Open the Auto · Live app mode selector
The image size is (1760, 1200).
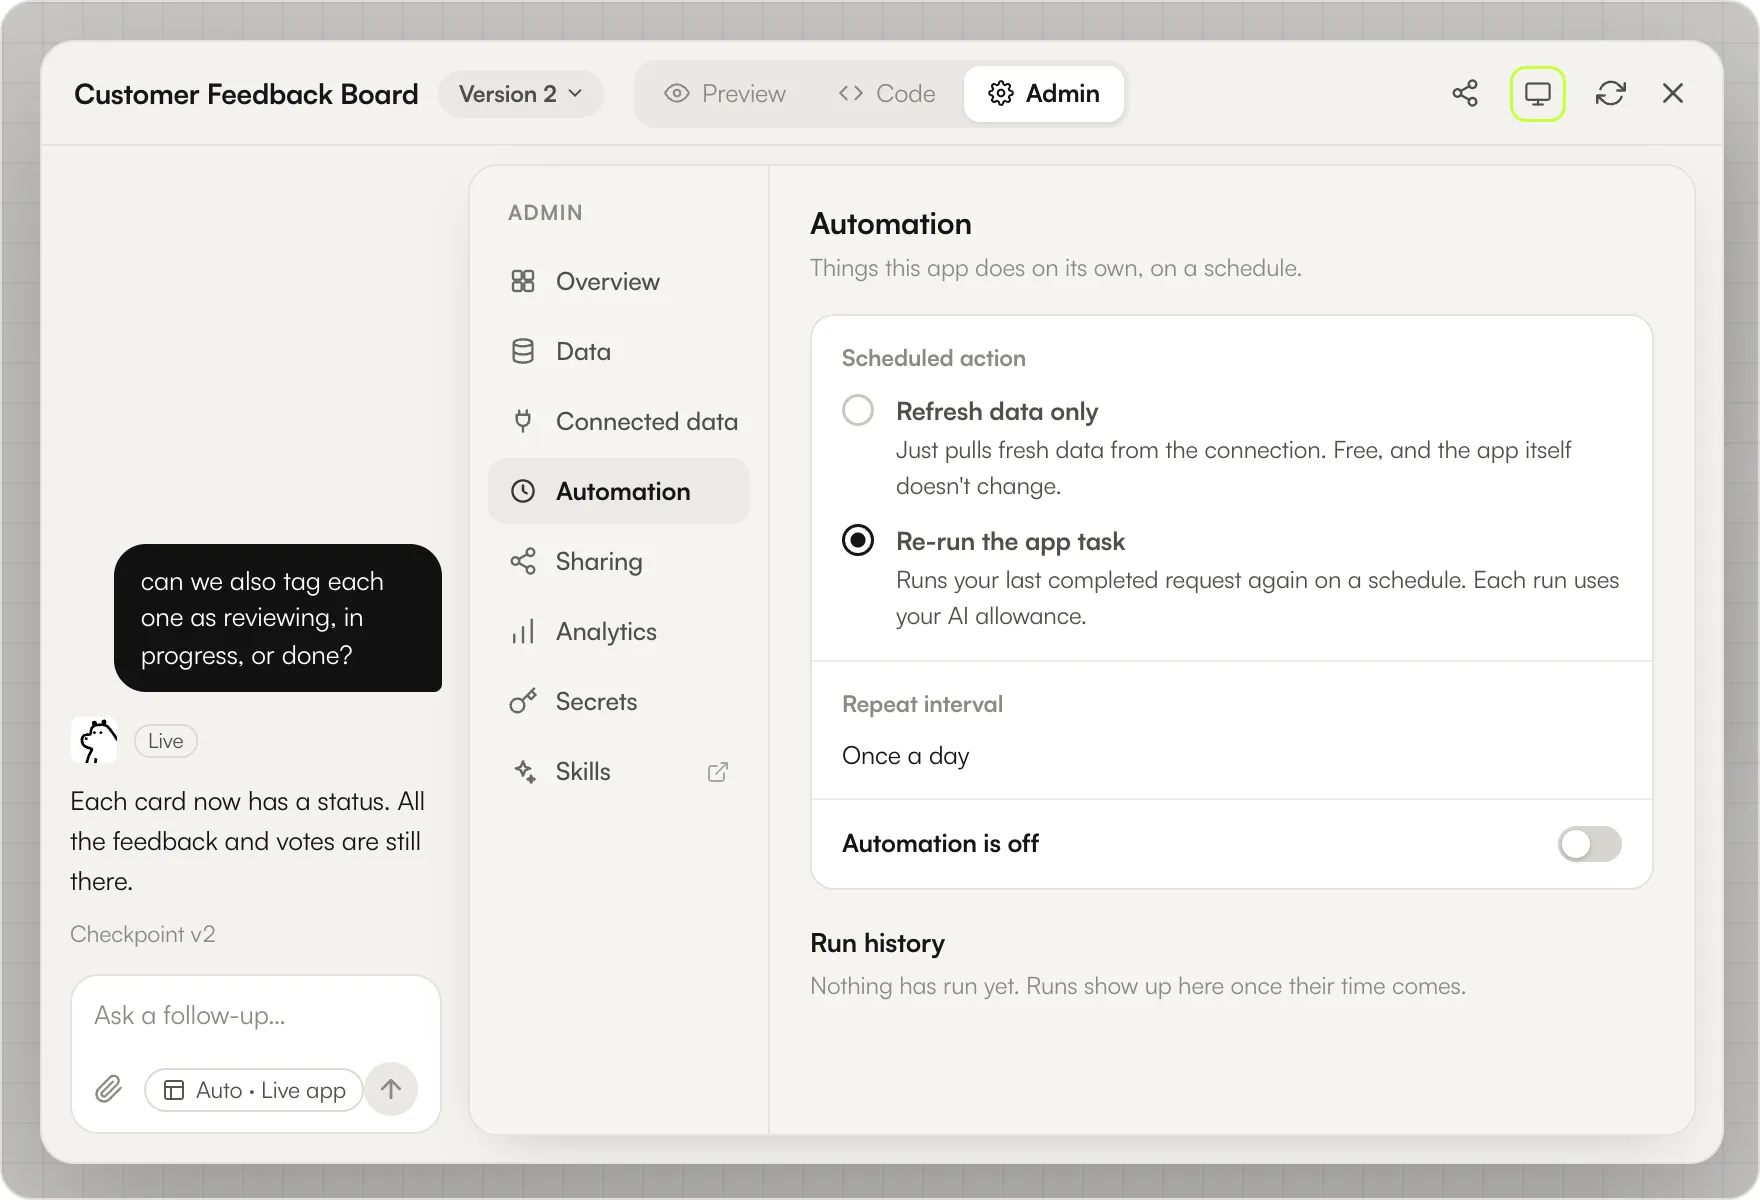254,1090
